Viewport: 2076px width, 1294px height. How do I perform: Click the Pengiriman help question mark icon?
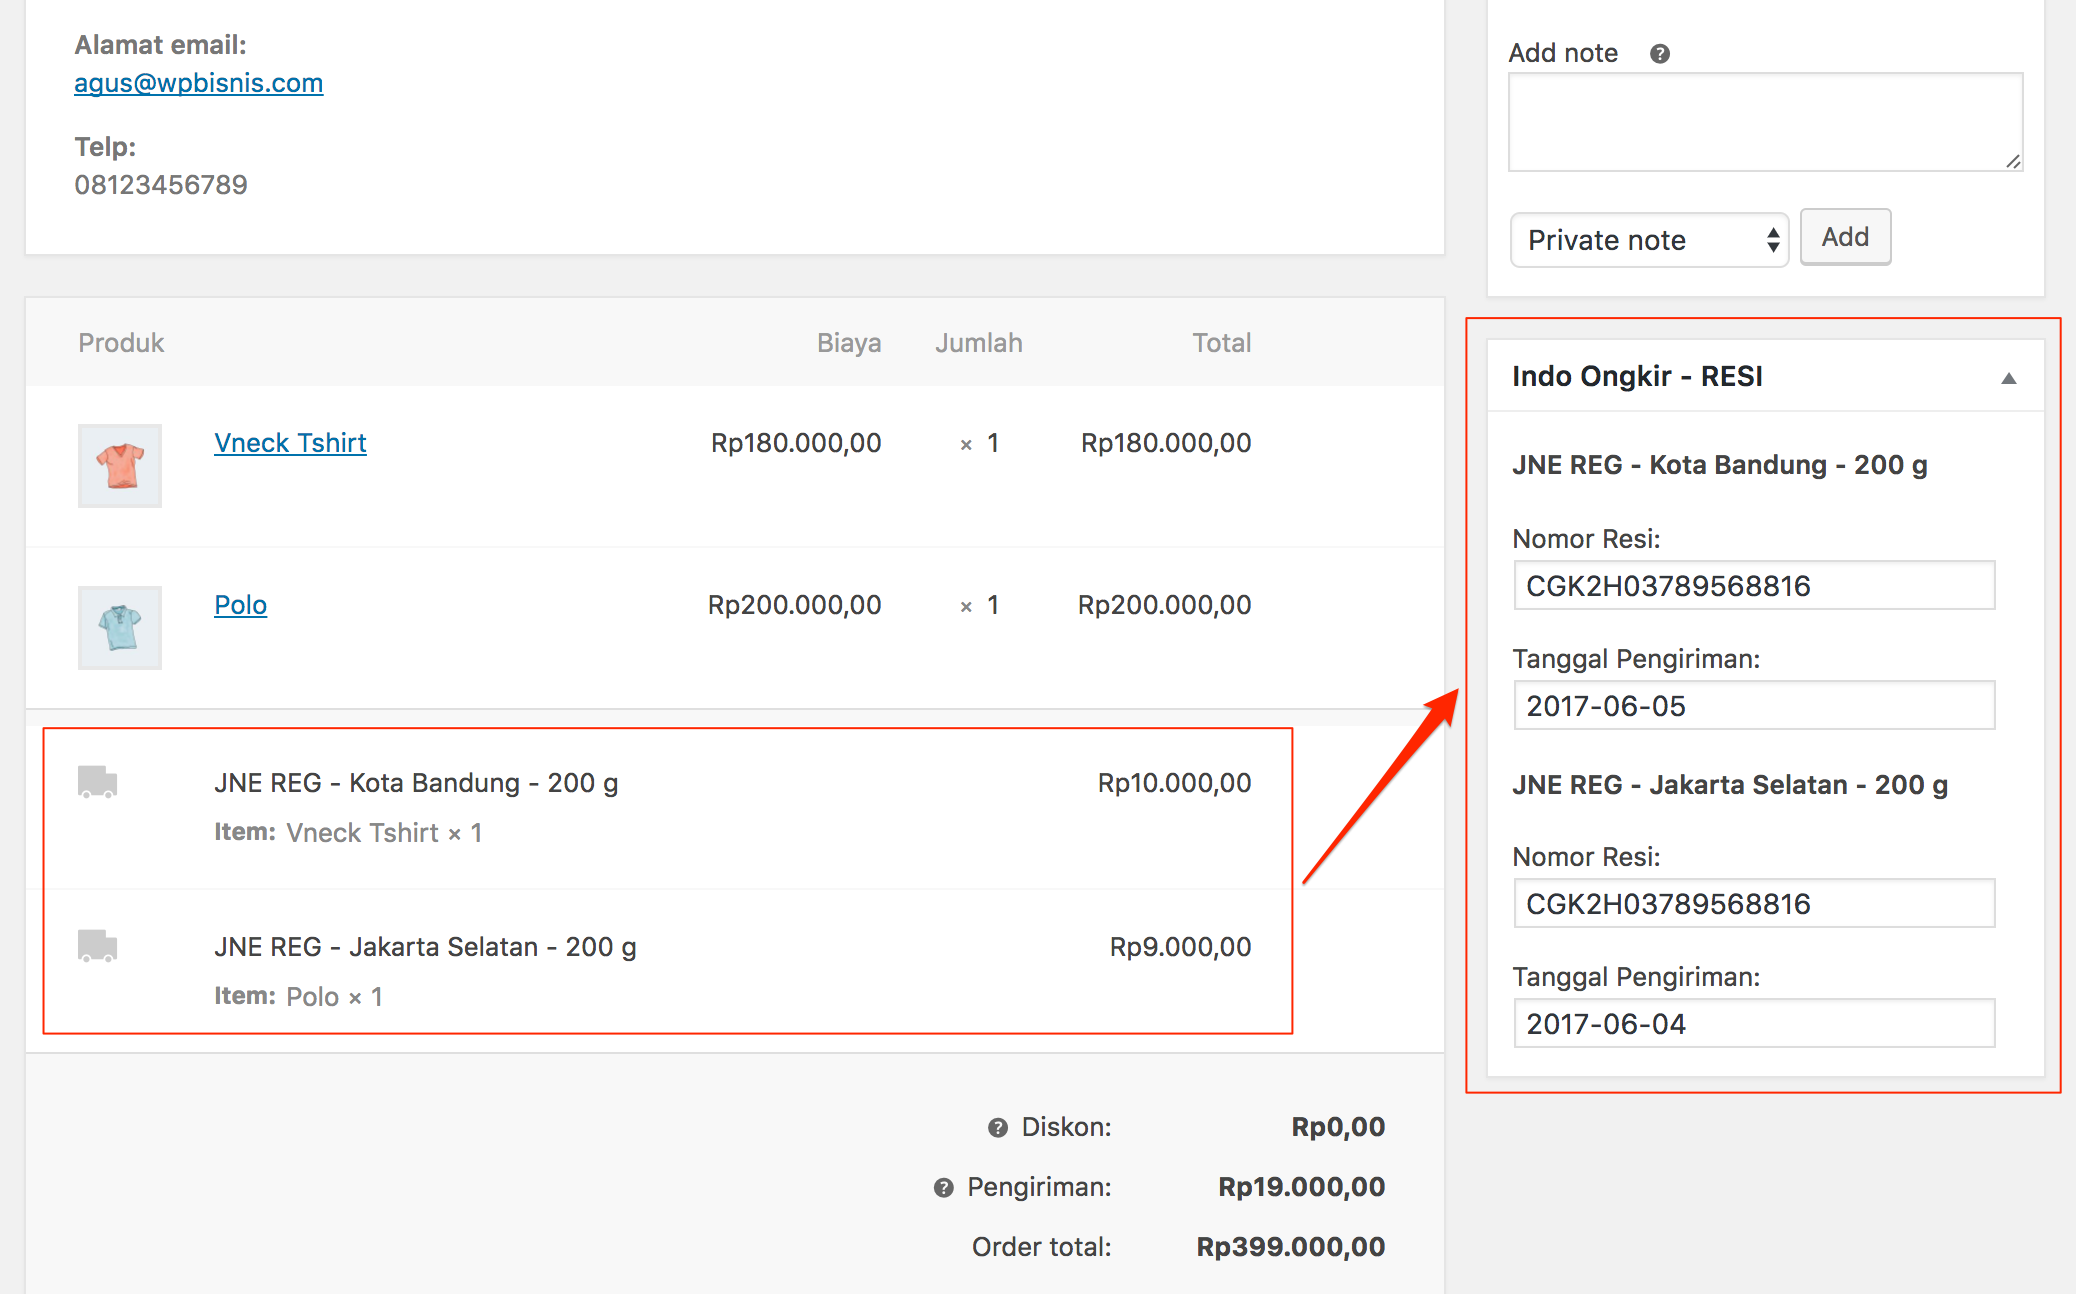tap(944, 1188)
